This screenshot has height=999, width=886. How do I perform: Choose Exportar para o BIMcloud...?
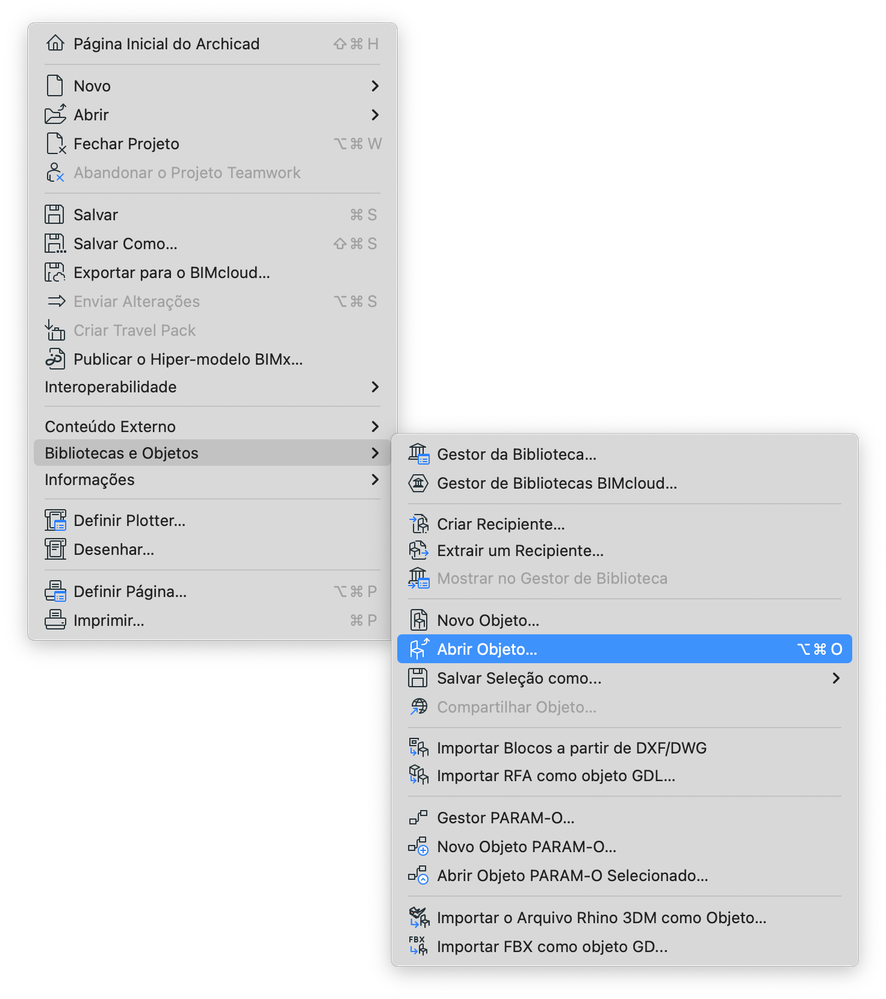(212, 272)
